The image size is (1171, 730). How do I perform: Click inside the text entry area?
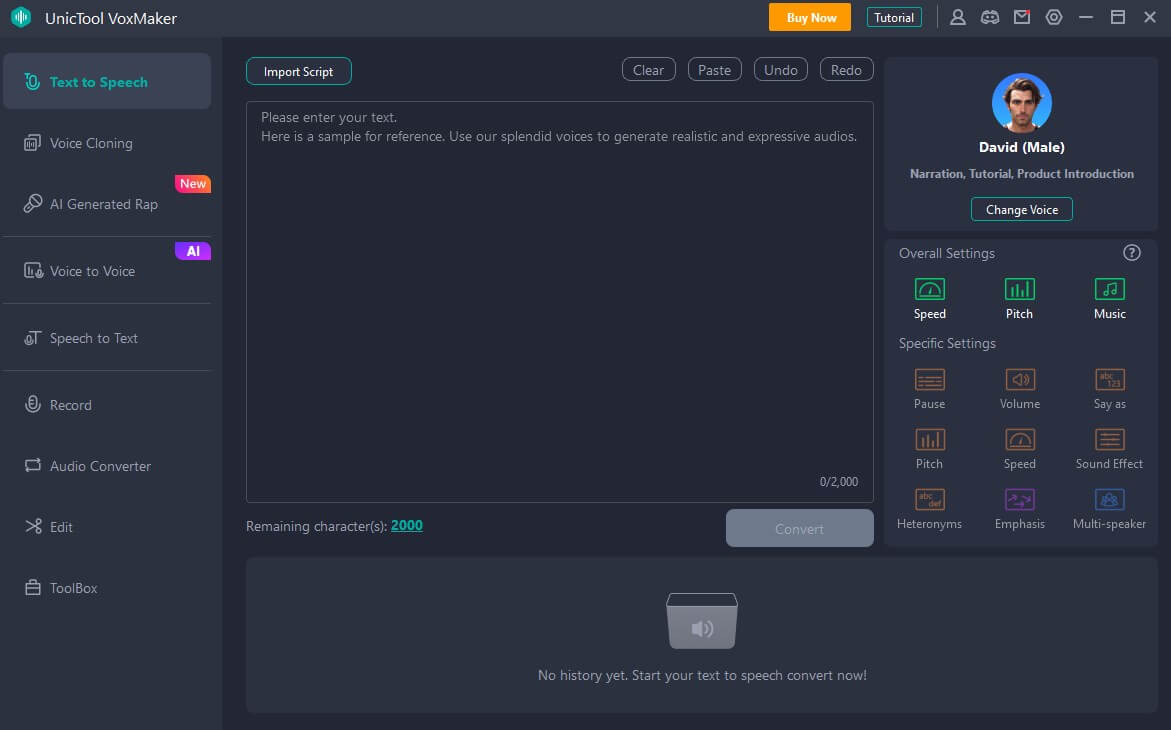[x=559, y=300]
